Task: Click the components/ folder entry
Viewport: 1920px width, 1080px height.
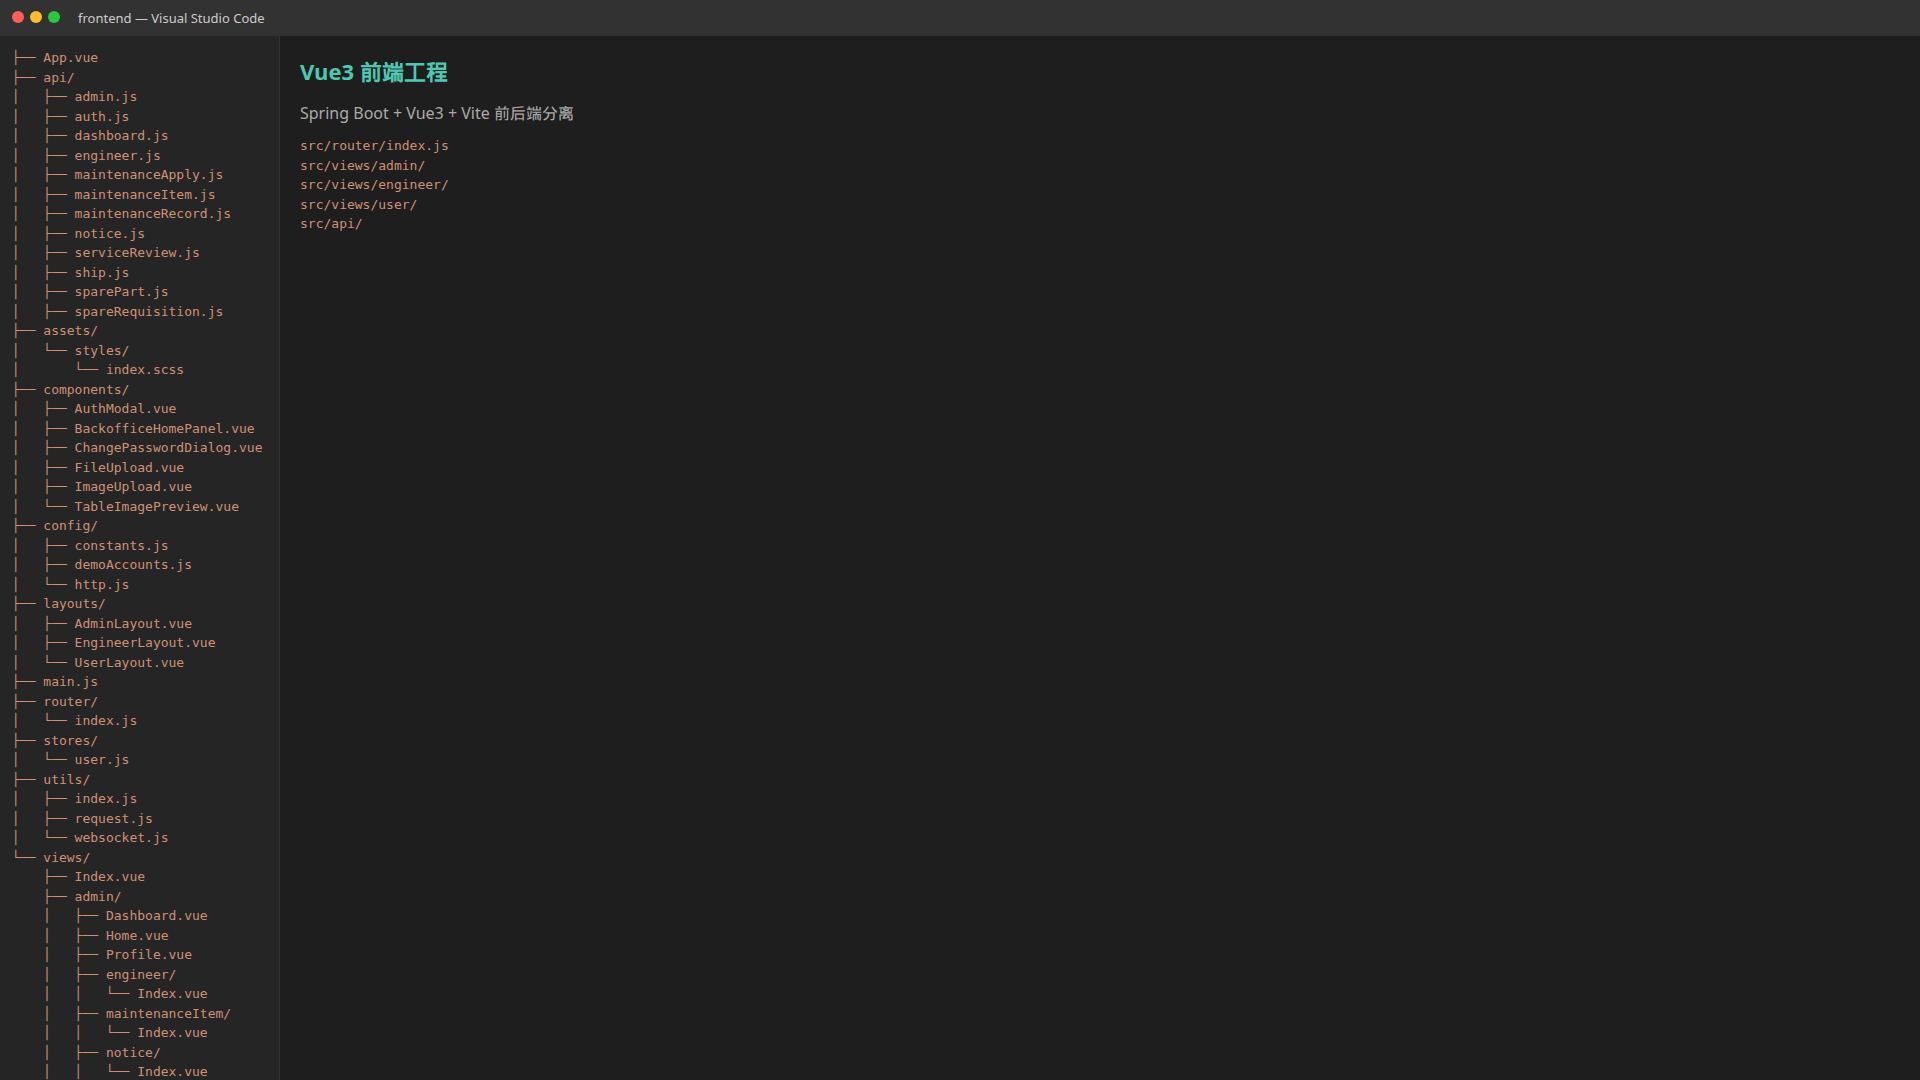Action: [x=86, y=390]
